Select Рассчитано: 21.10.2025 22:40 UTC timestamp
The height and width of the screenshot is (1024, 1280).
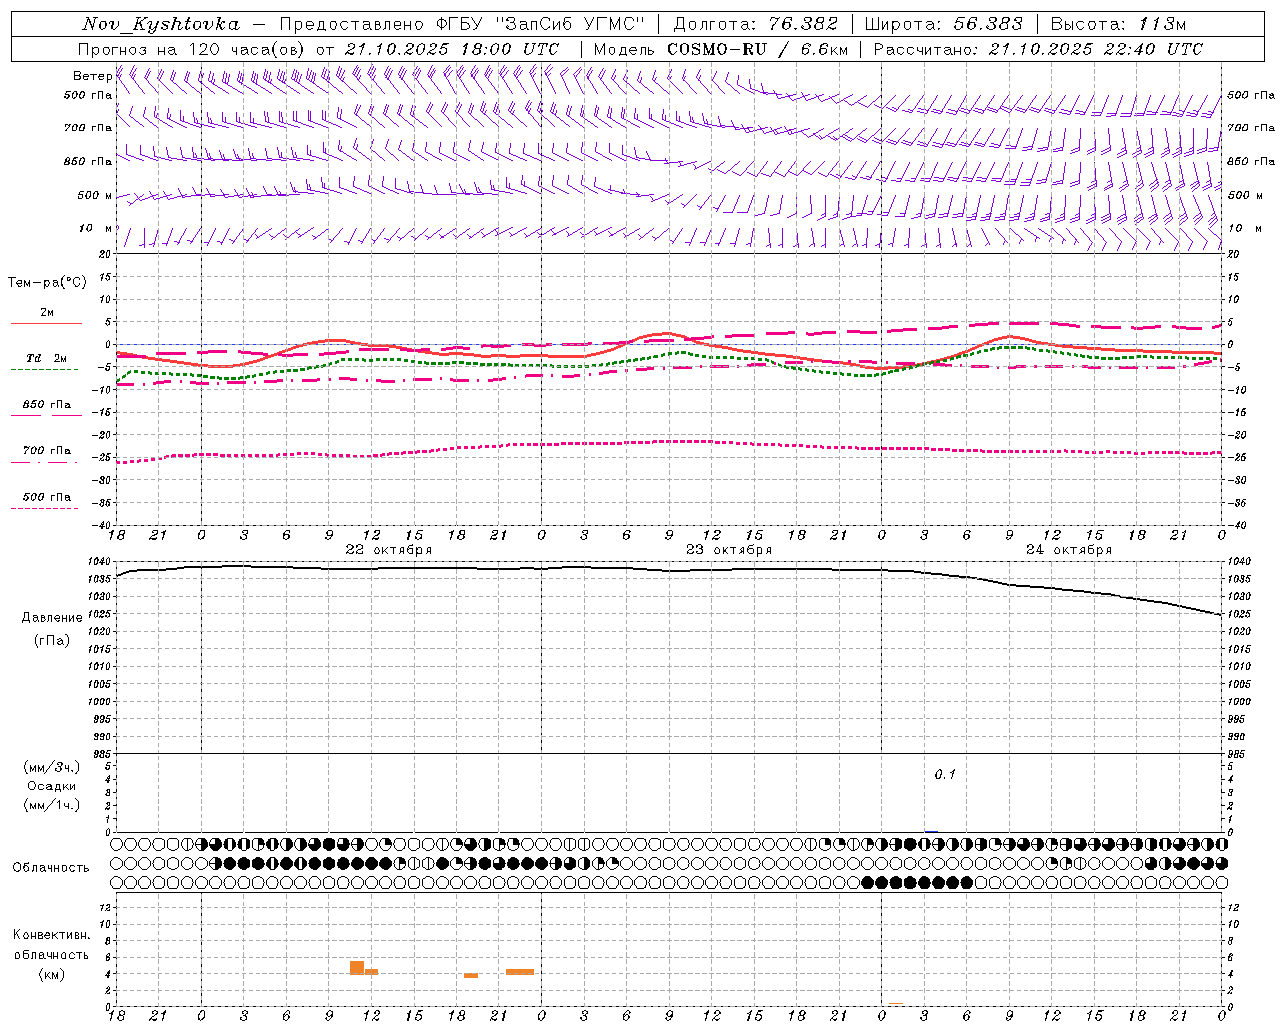pyautogui.click(x=1038, y=49)
